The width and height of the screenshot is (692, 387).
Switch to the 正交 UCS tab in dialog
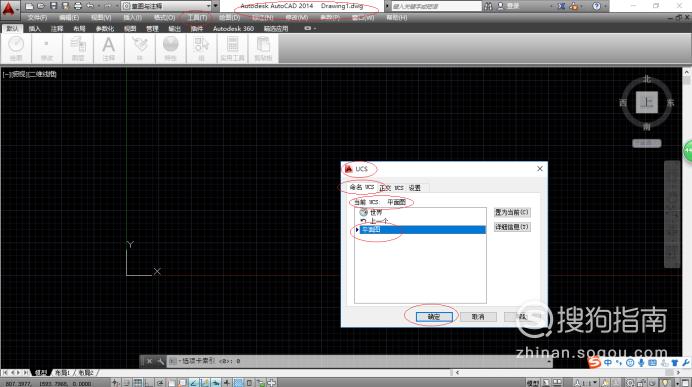[391, 188]
